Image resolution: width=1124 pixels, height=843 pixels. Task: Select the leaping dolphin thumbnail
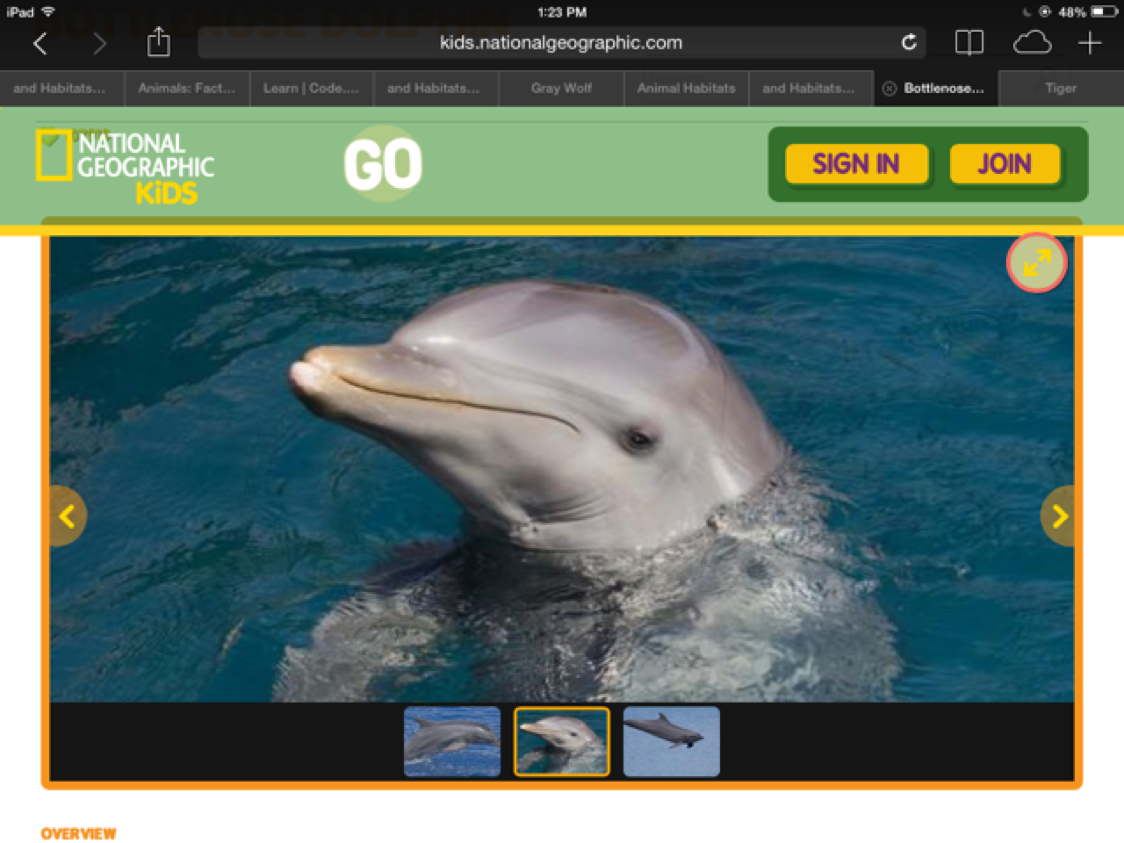coord(671,741)
